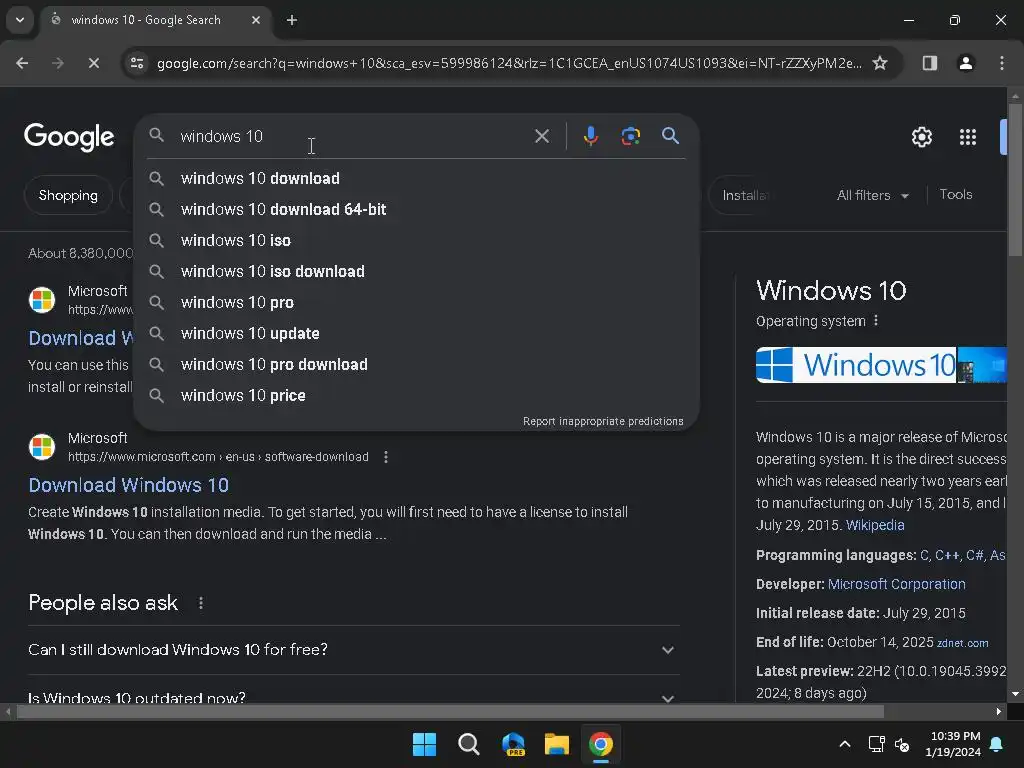Click the C++ programming language link

point(947,555)
